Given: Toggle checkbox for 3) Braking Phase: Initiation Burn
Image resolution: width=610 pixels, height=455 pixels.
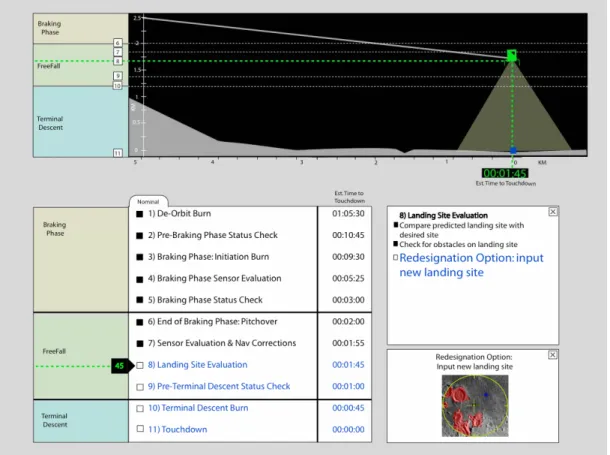Looking at the screenshot, I should click(x=140, y=257).
